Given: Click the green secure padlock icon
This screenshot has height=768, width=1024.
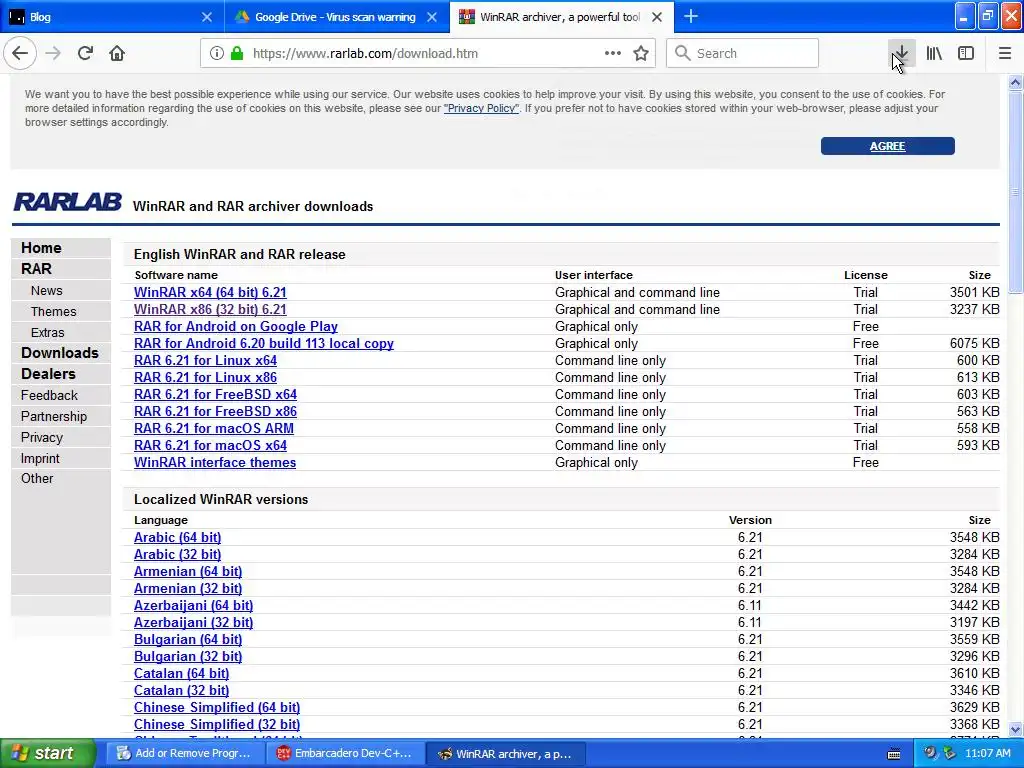Looking at the screenshot, I should (237, 54).
